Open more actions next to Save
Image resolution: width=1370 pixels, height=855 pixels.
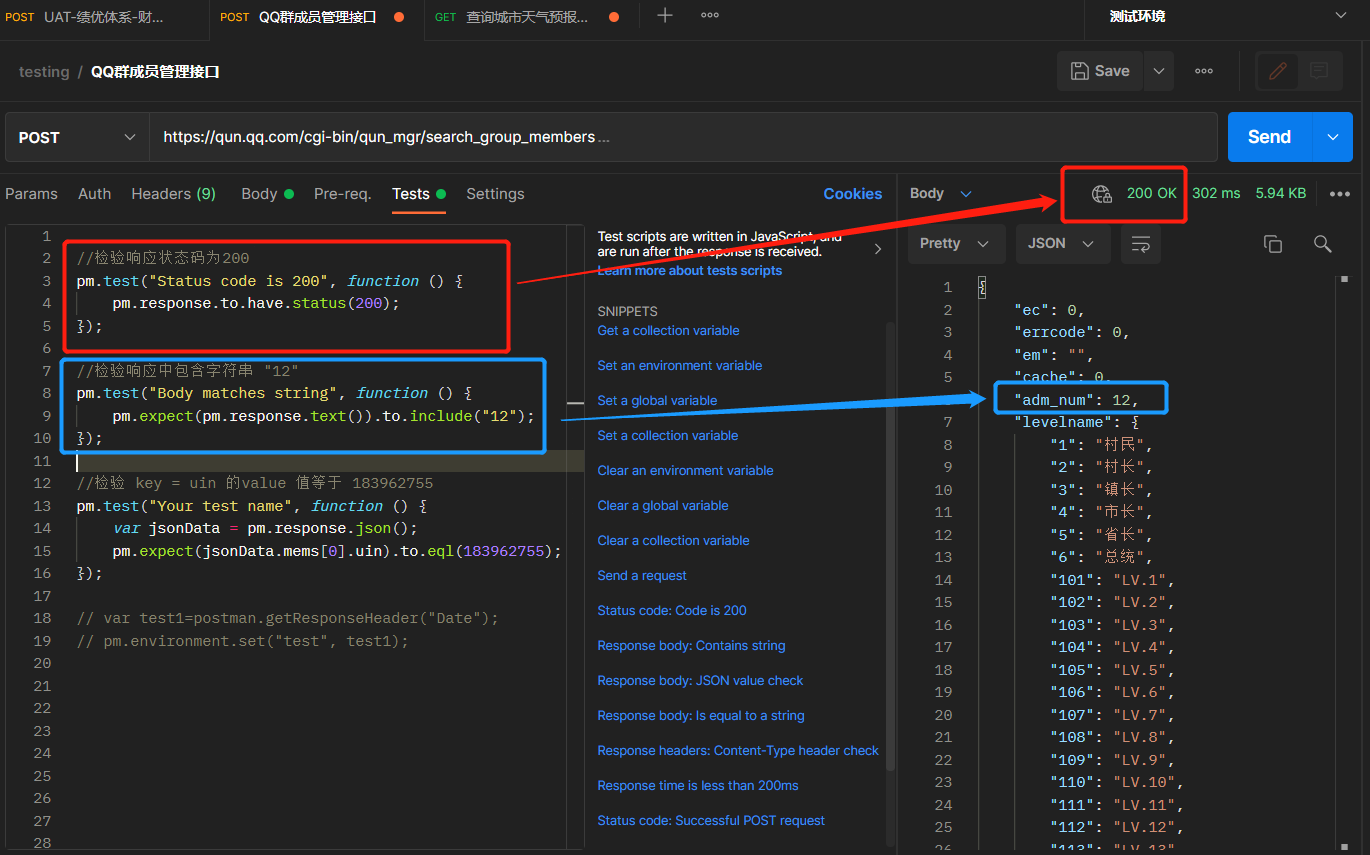pos(1204,71)
